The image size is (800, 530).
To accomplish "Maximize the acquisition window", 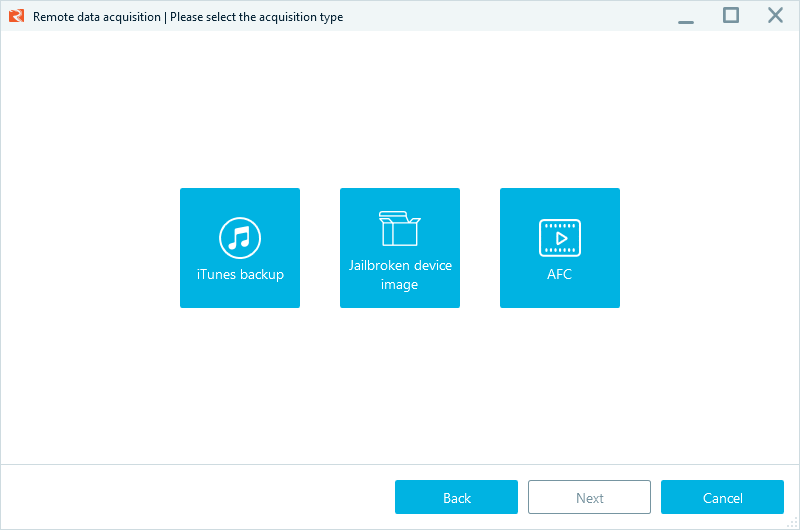I will (x=731, y=16).
